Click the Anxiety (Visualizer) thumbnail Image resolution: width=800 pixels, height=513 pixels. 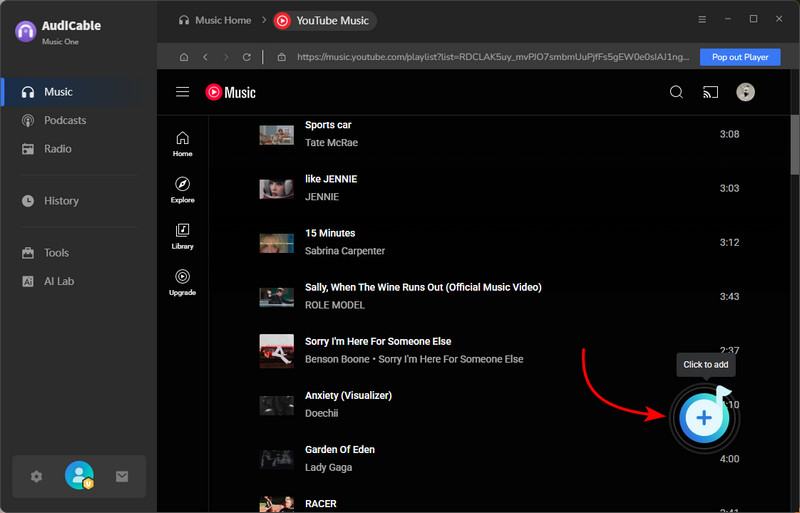(x=277, y=405)
